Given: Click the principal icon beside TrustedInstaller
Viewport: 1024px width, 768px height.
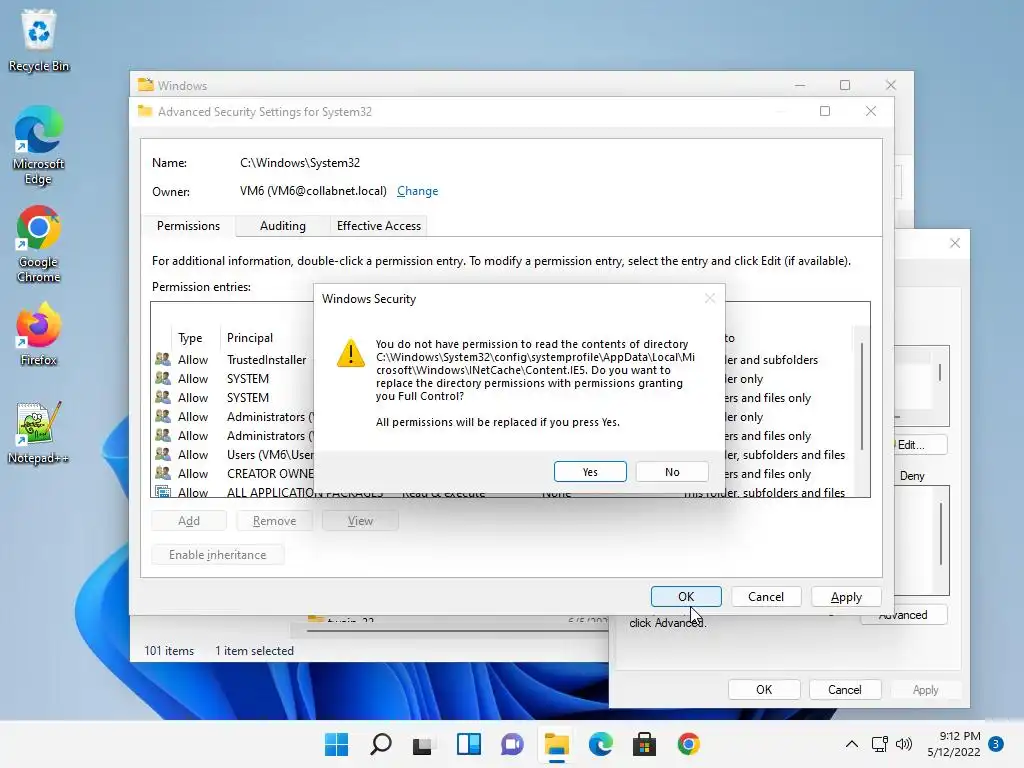Looking at the screenshot, I should coord(163,359).
